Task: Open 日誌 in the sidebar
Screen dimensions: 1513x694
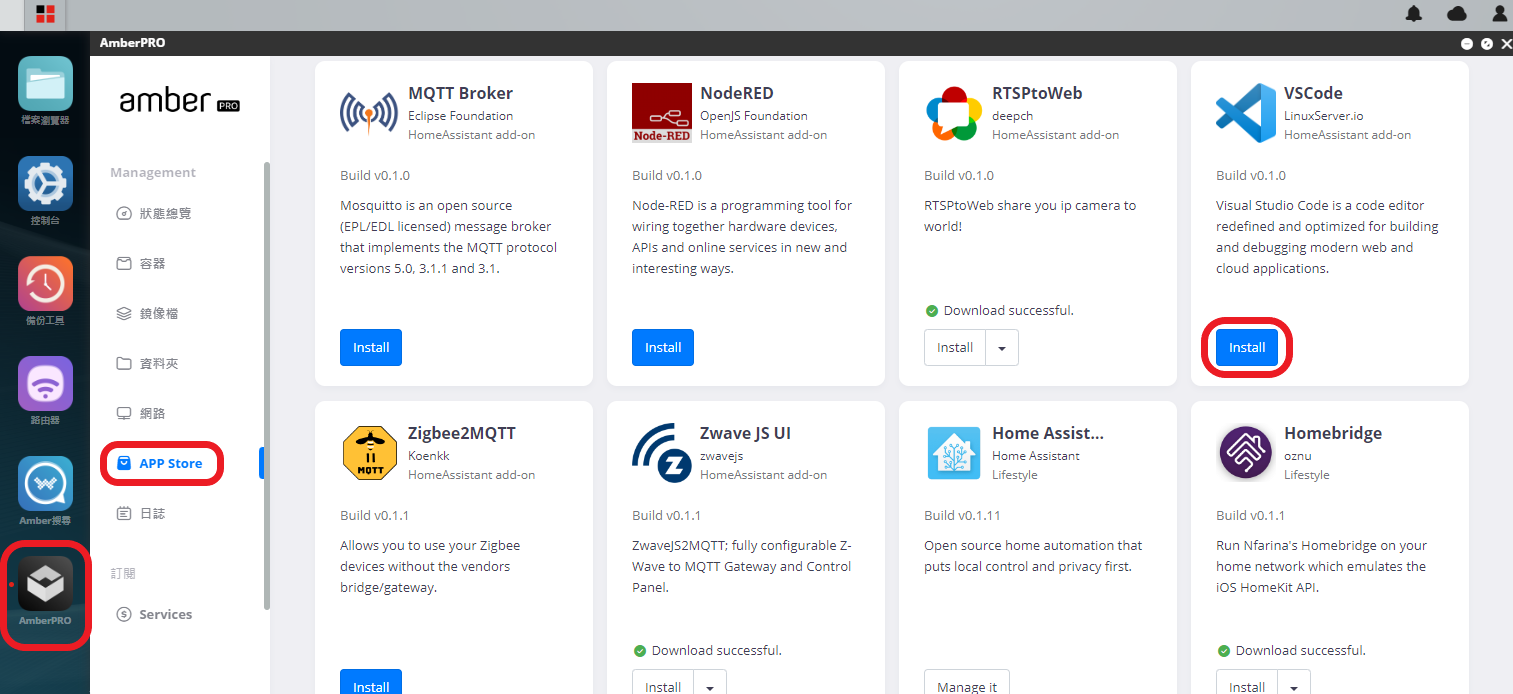Action: coord(141,513)
